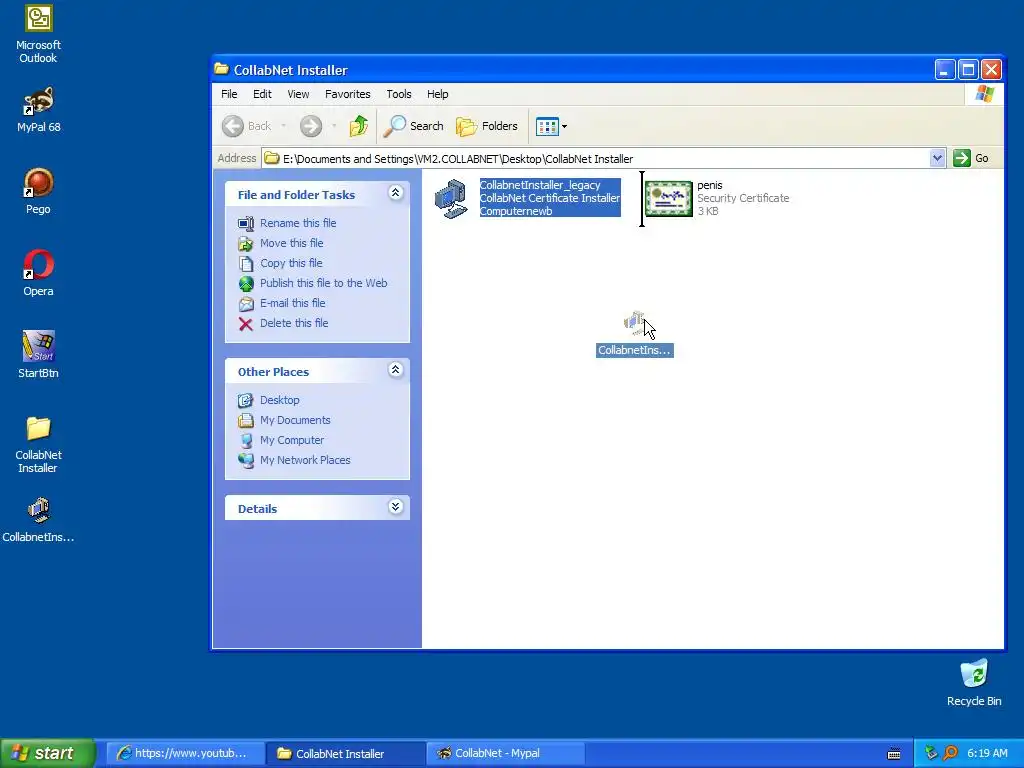Open the Views dropdown button
This screenshot has height=768, width=1024.
(x=551, y=126)
